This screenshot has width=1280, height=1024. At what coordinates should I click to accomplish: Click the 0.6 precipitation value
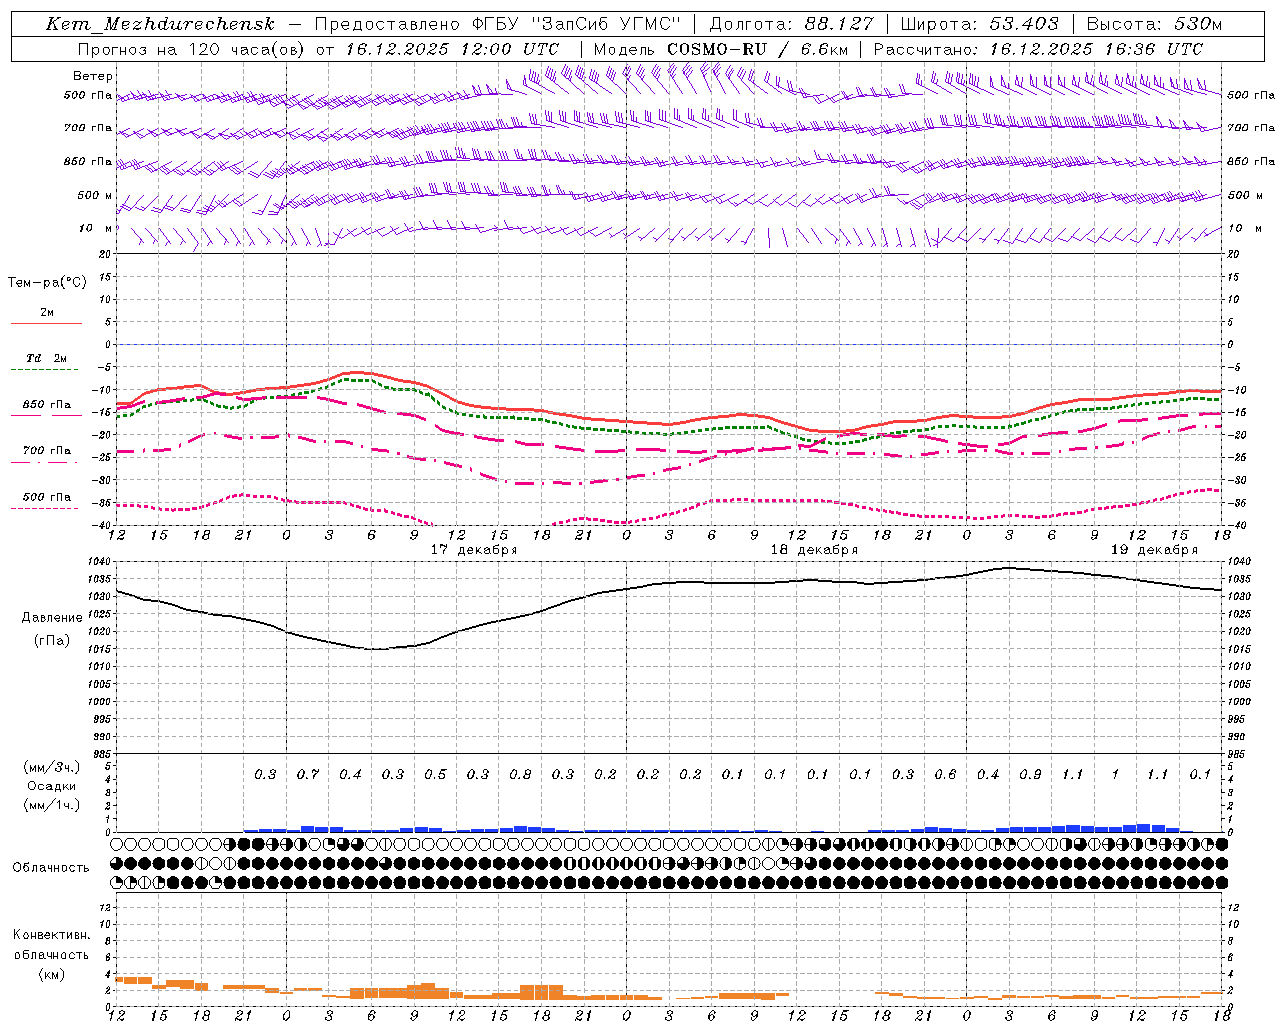(x=945, y=774)
